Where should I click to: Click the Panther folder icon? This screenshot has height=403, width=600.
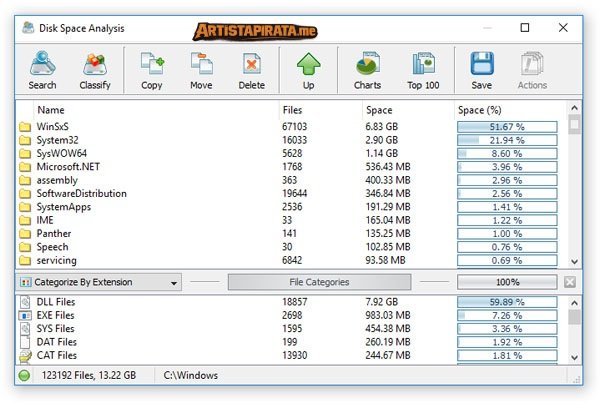pyautogui.click(x=25, y=233)
